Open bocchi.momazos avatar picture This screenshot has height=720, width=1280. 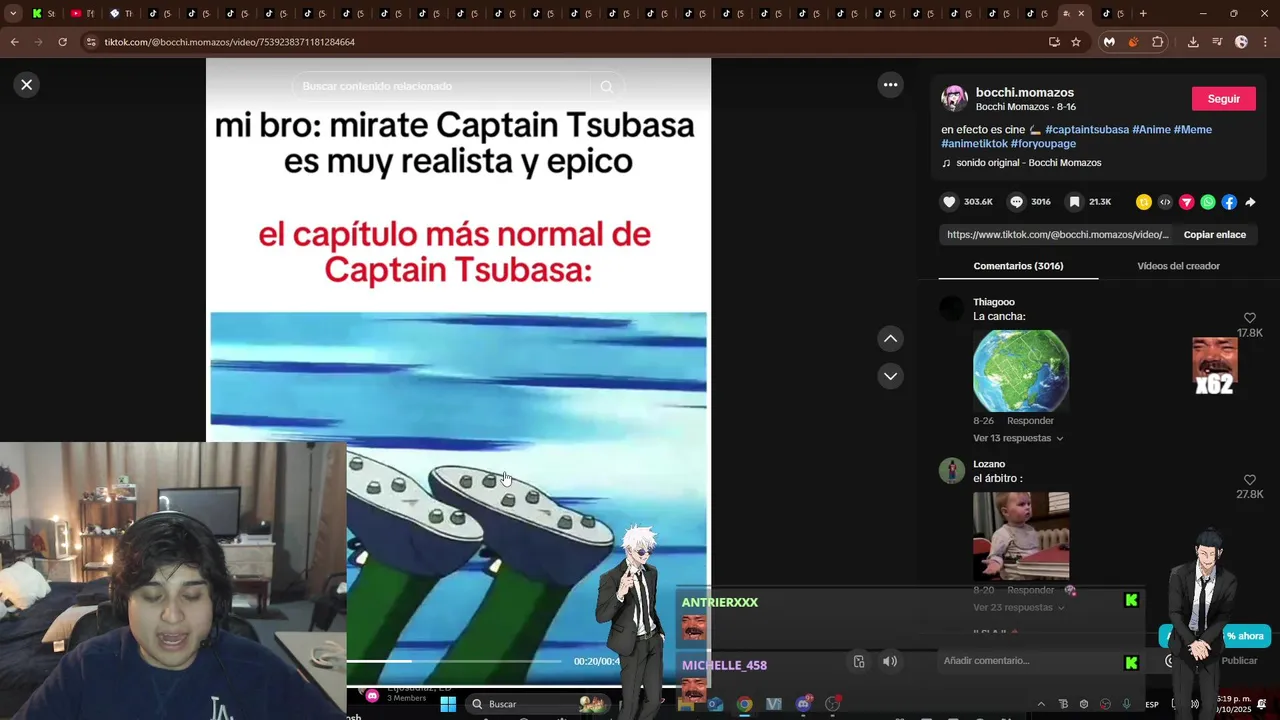point(954,99)
